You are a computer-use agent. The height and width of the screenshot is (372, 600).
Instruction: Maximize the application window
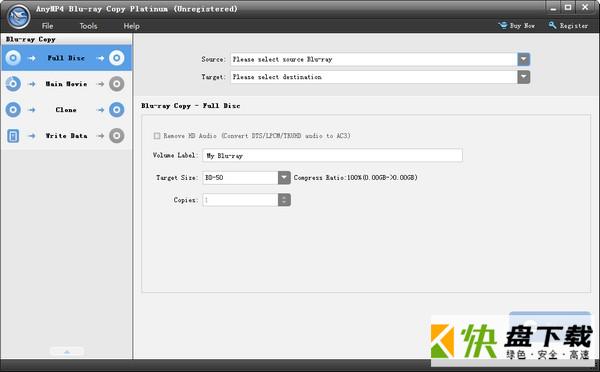tap(568, 7)
